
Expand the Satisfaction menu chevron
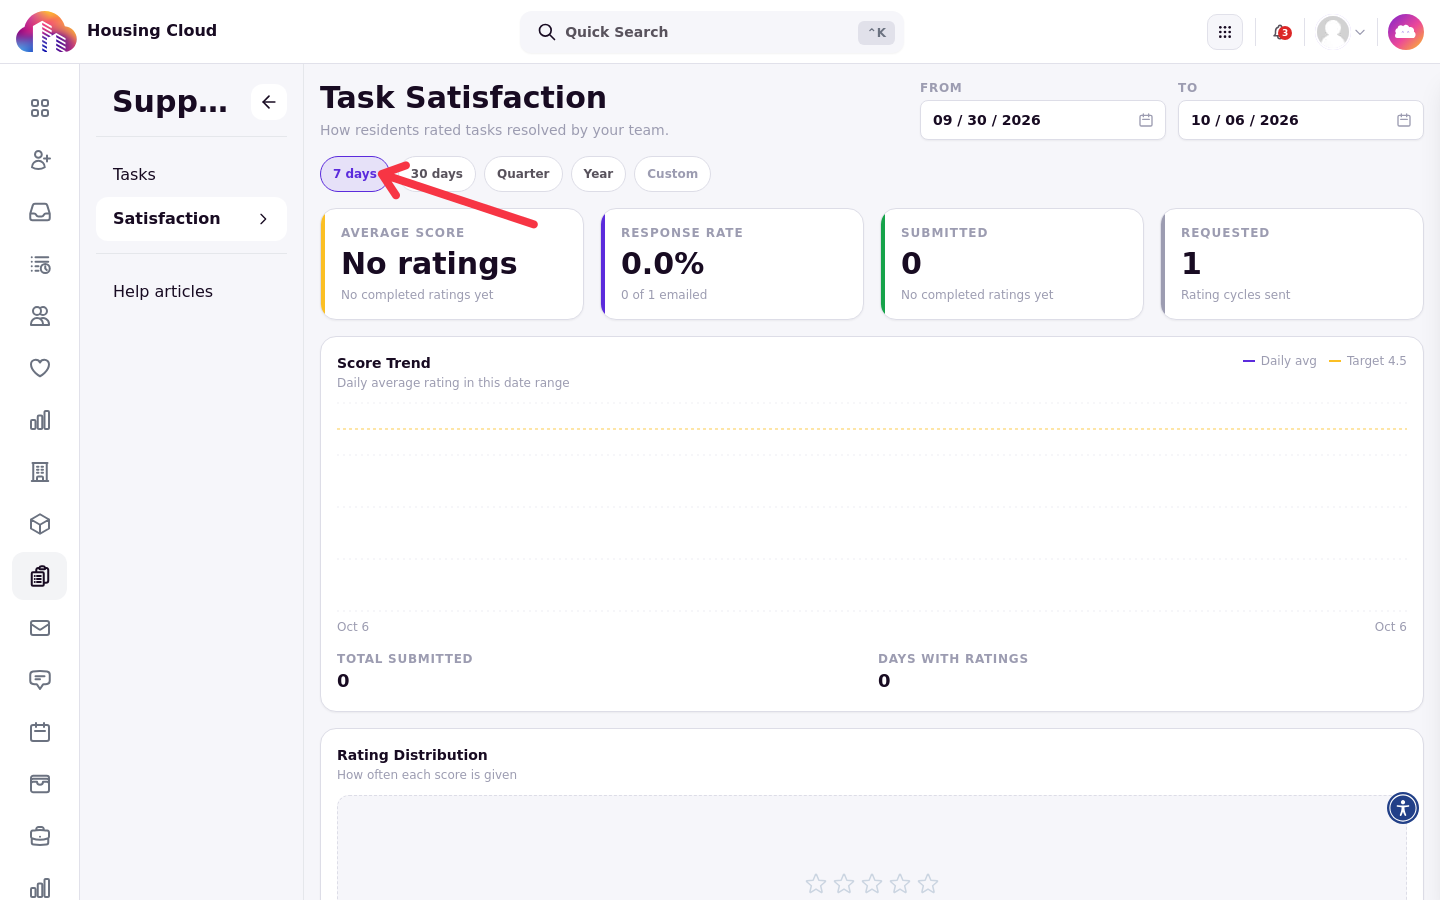[263, 219]
